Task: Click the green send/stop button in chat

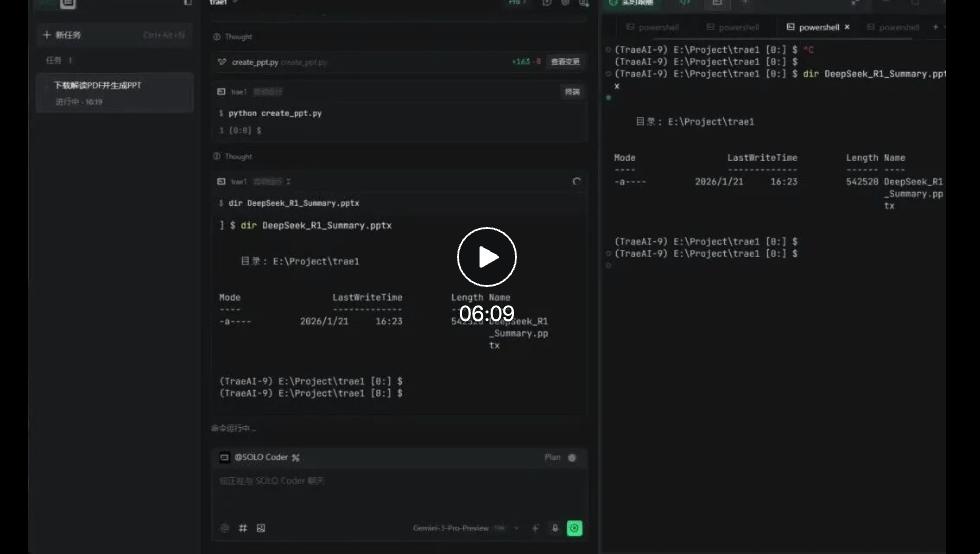Action: pyautogui.click(x=574, y=528)
